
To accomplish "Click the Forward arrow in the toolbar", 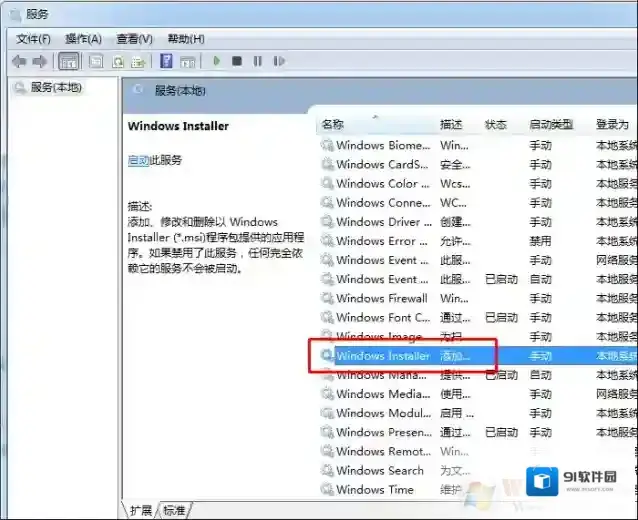I will tap(42, 61).
